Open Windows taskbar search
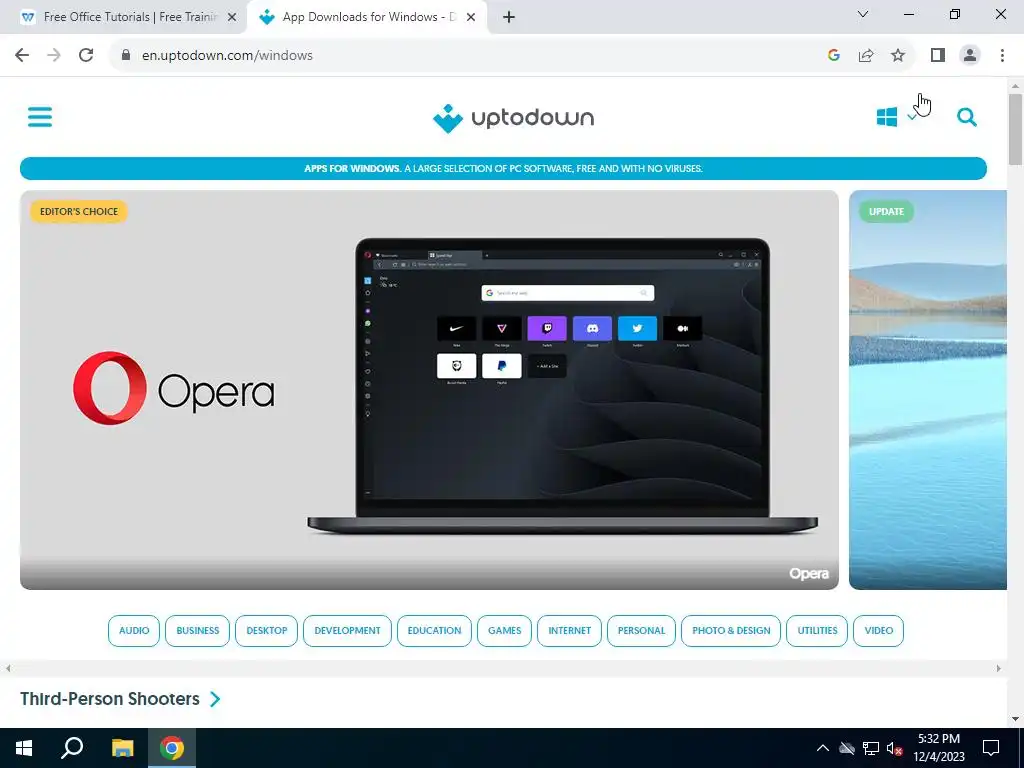Screen dimensions: 1024x768 [x=72, y=748]
